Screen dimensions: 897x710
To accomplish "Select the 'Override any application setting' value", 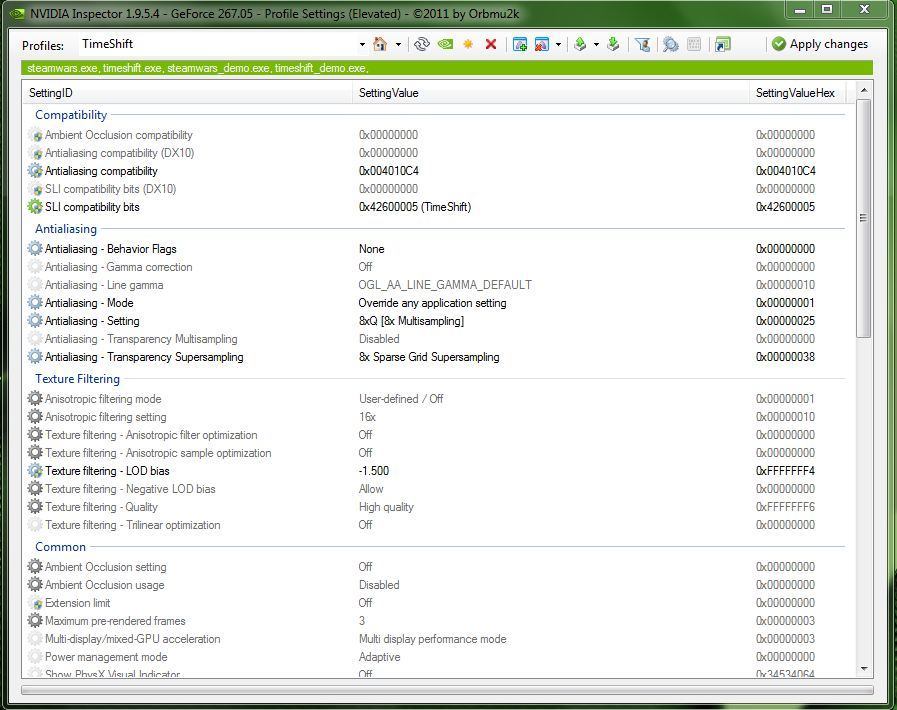I will tap(432, 303).
